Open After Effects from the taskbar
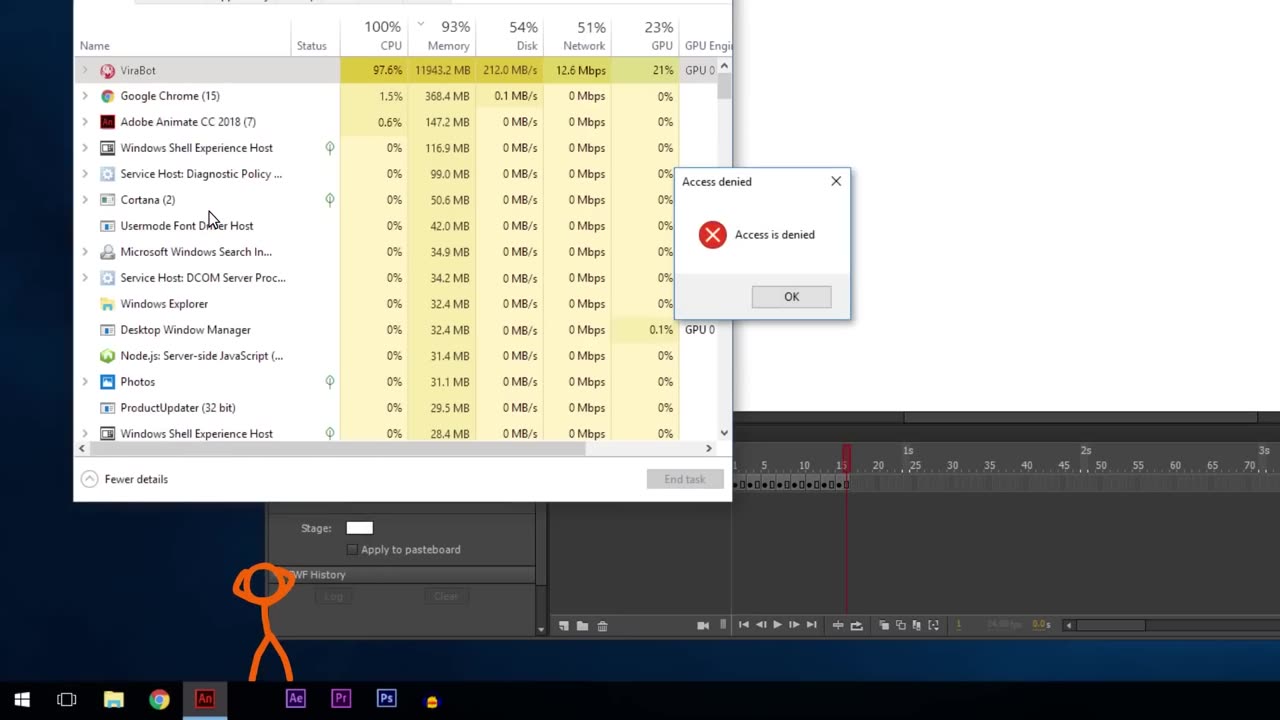 (295, 700)
